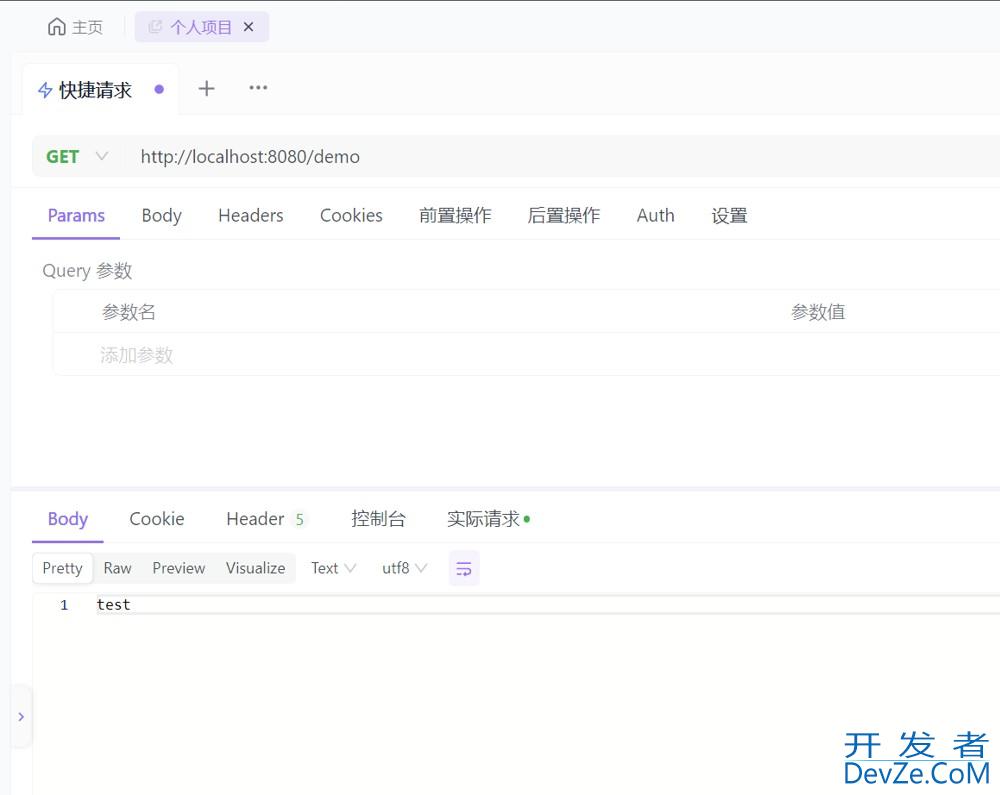
Task: Open the GET method dropdown
Action: point(77,157)
